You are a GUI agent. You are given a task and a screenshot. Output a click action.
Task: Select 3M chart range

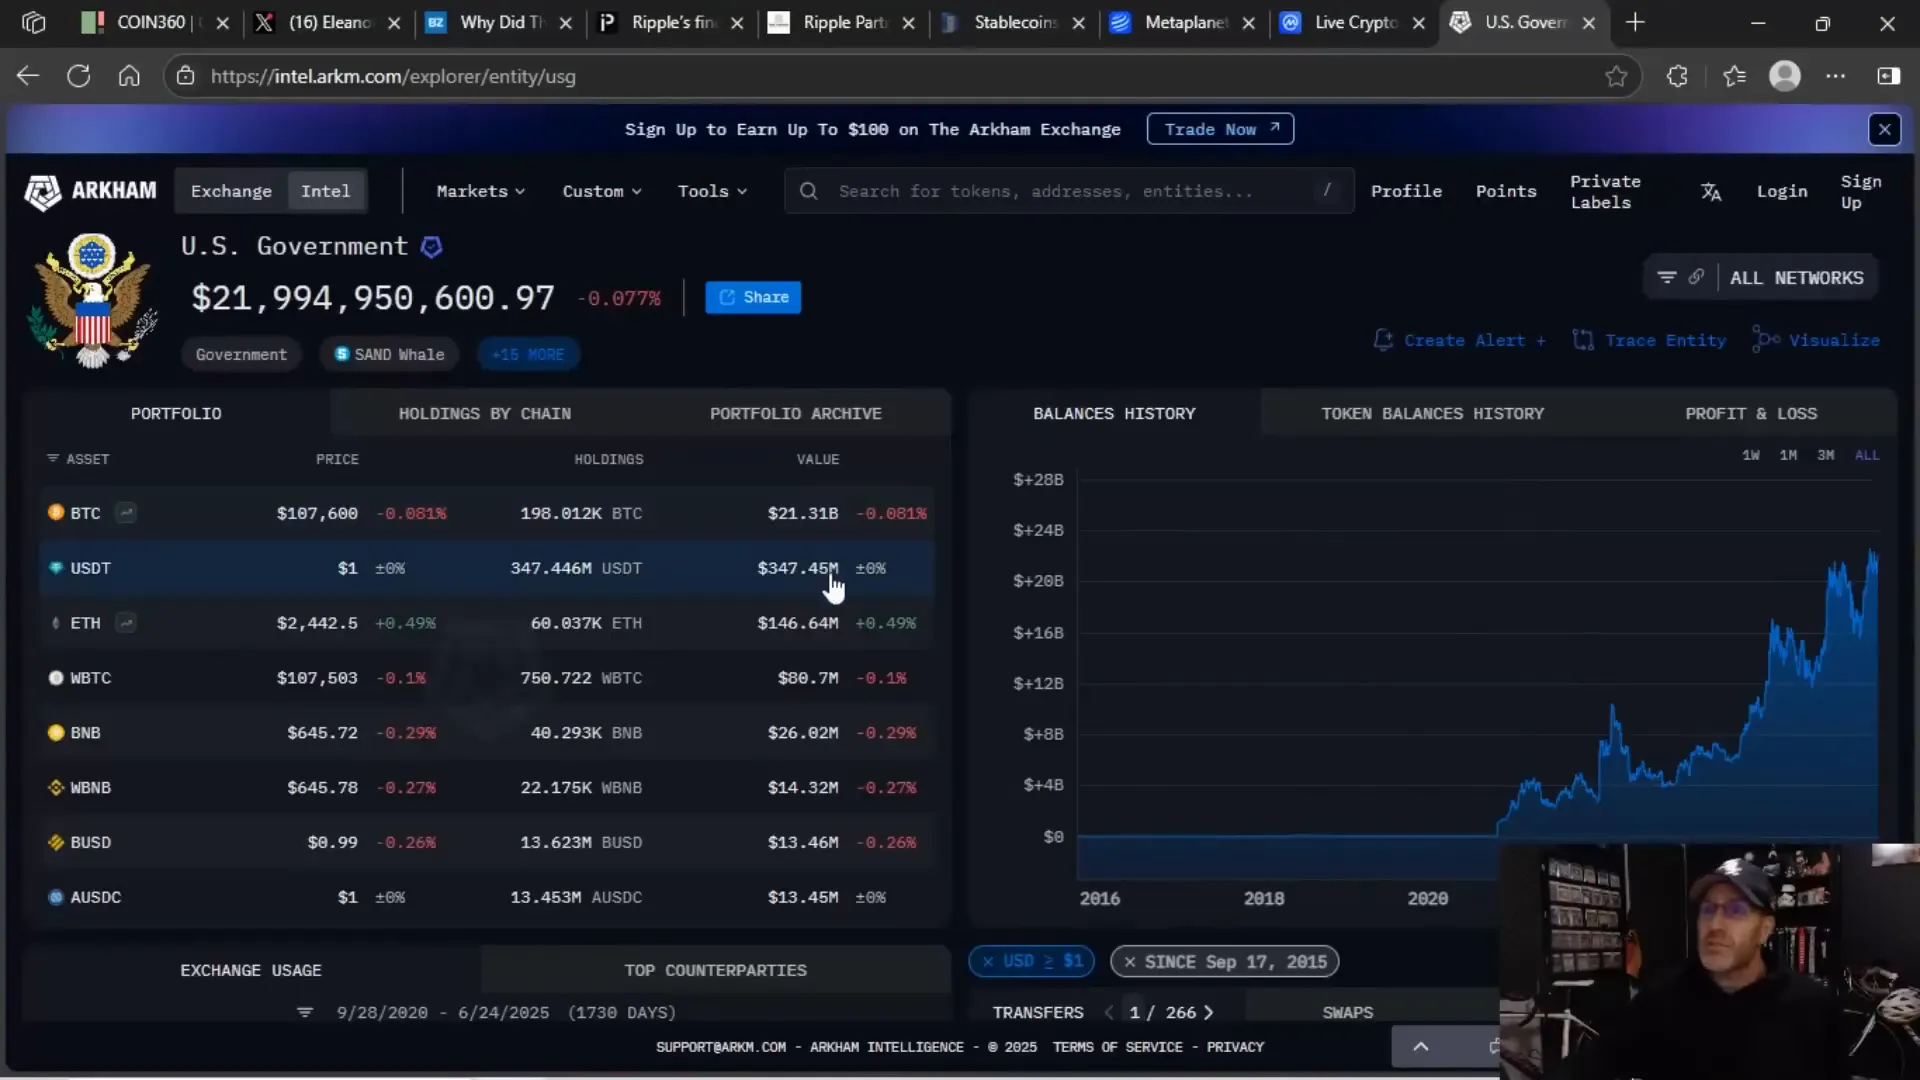pyautogui.click(x=1826, y=455)
